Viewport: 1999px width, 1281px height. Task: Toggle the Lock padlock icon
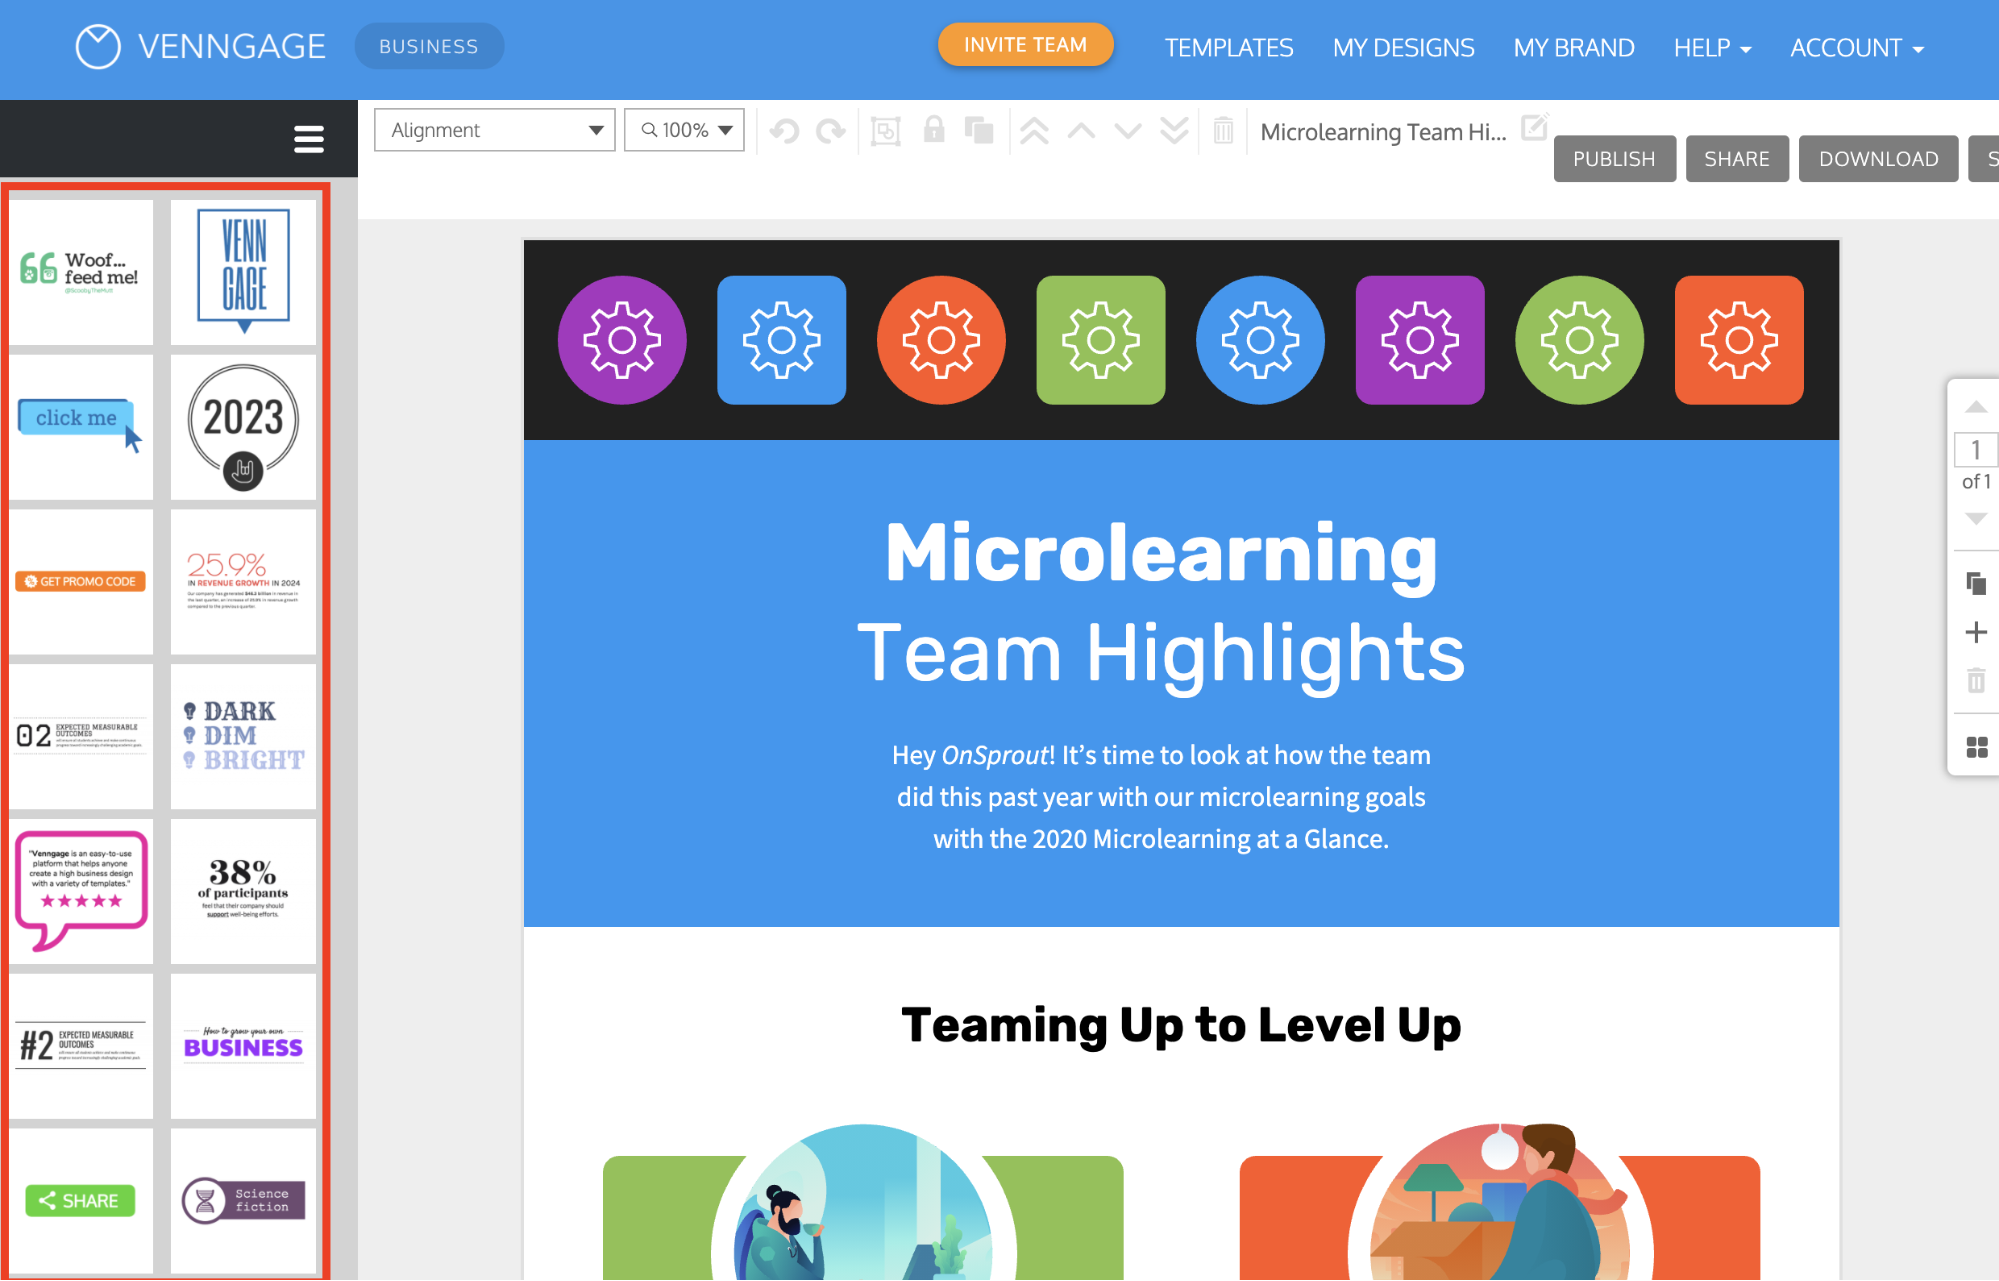pos(934,130)
